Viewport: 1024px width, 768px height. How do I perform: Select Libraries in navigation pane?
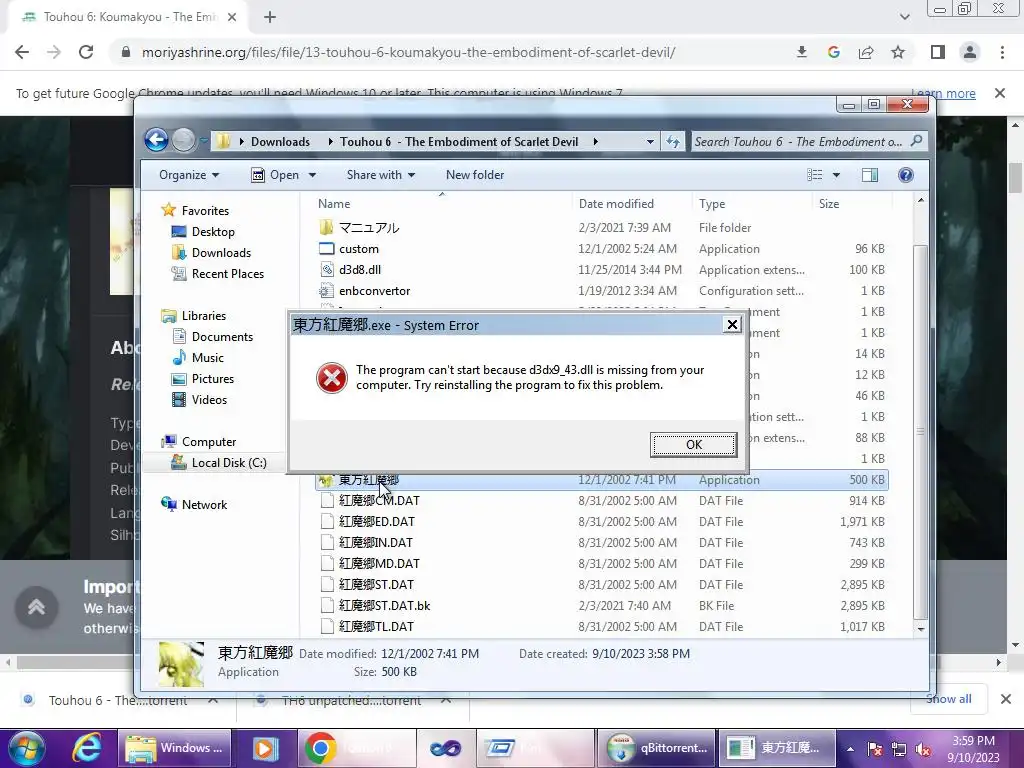pos(204,316)
